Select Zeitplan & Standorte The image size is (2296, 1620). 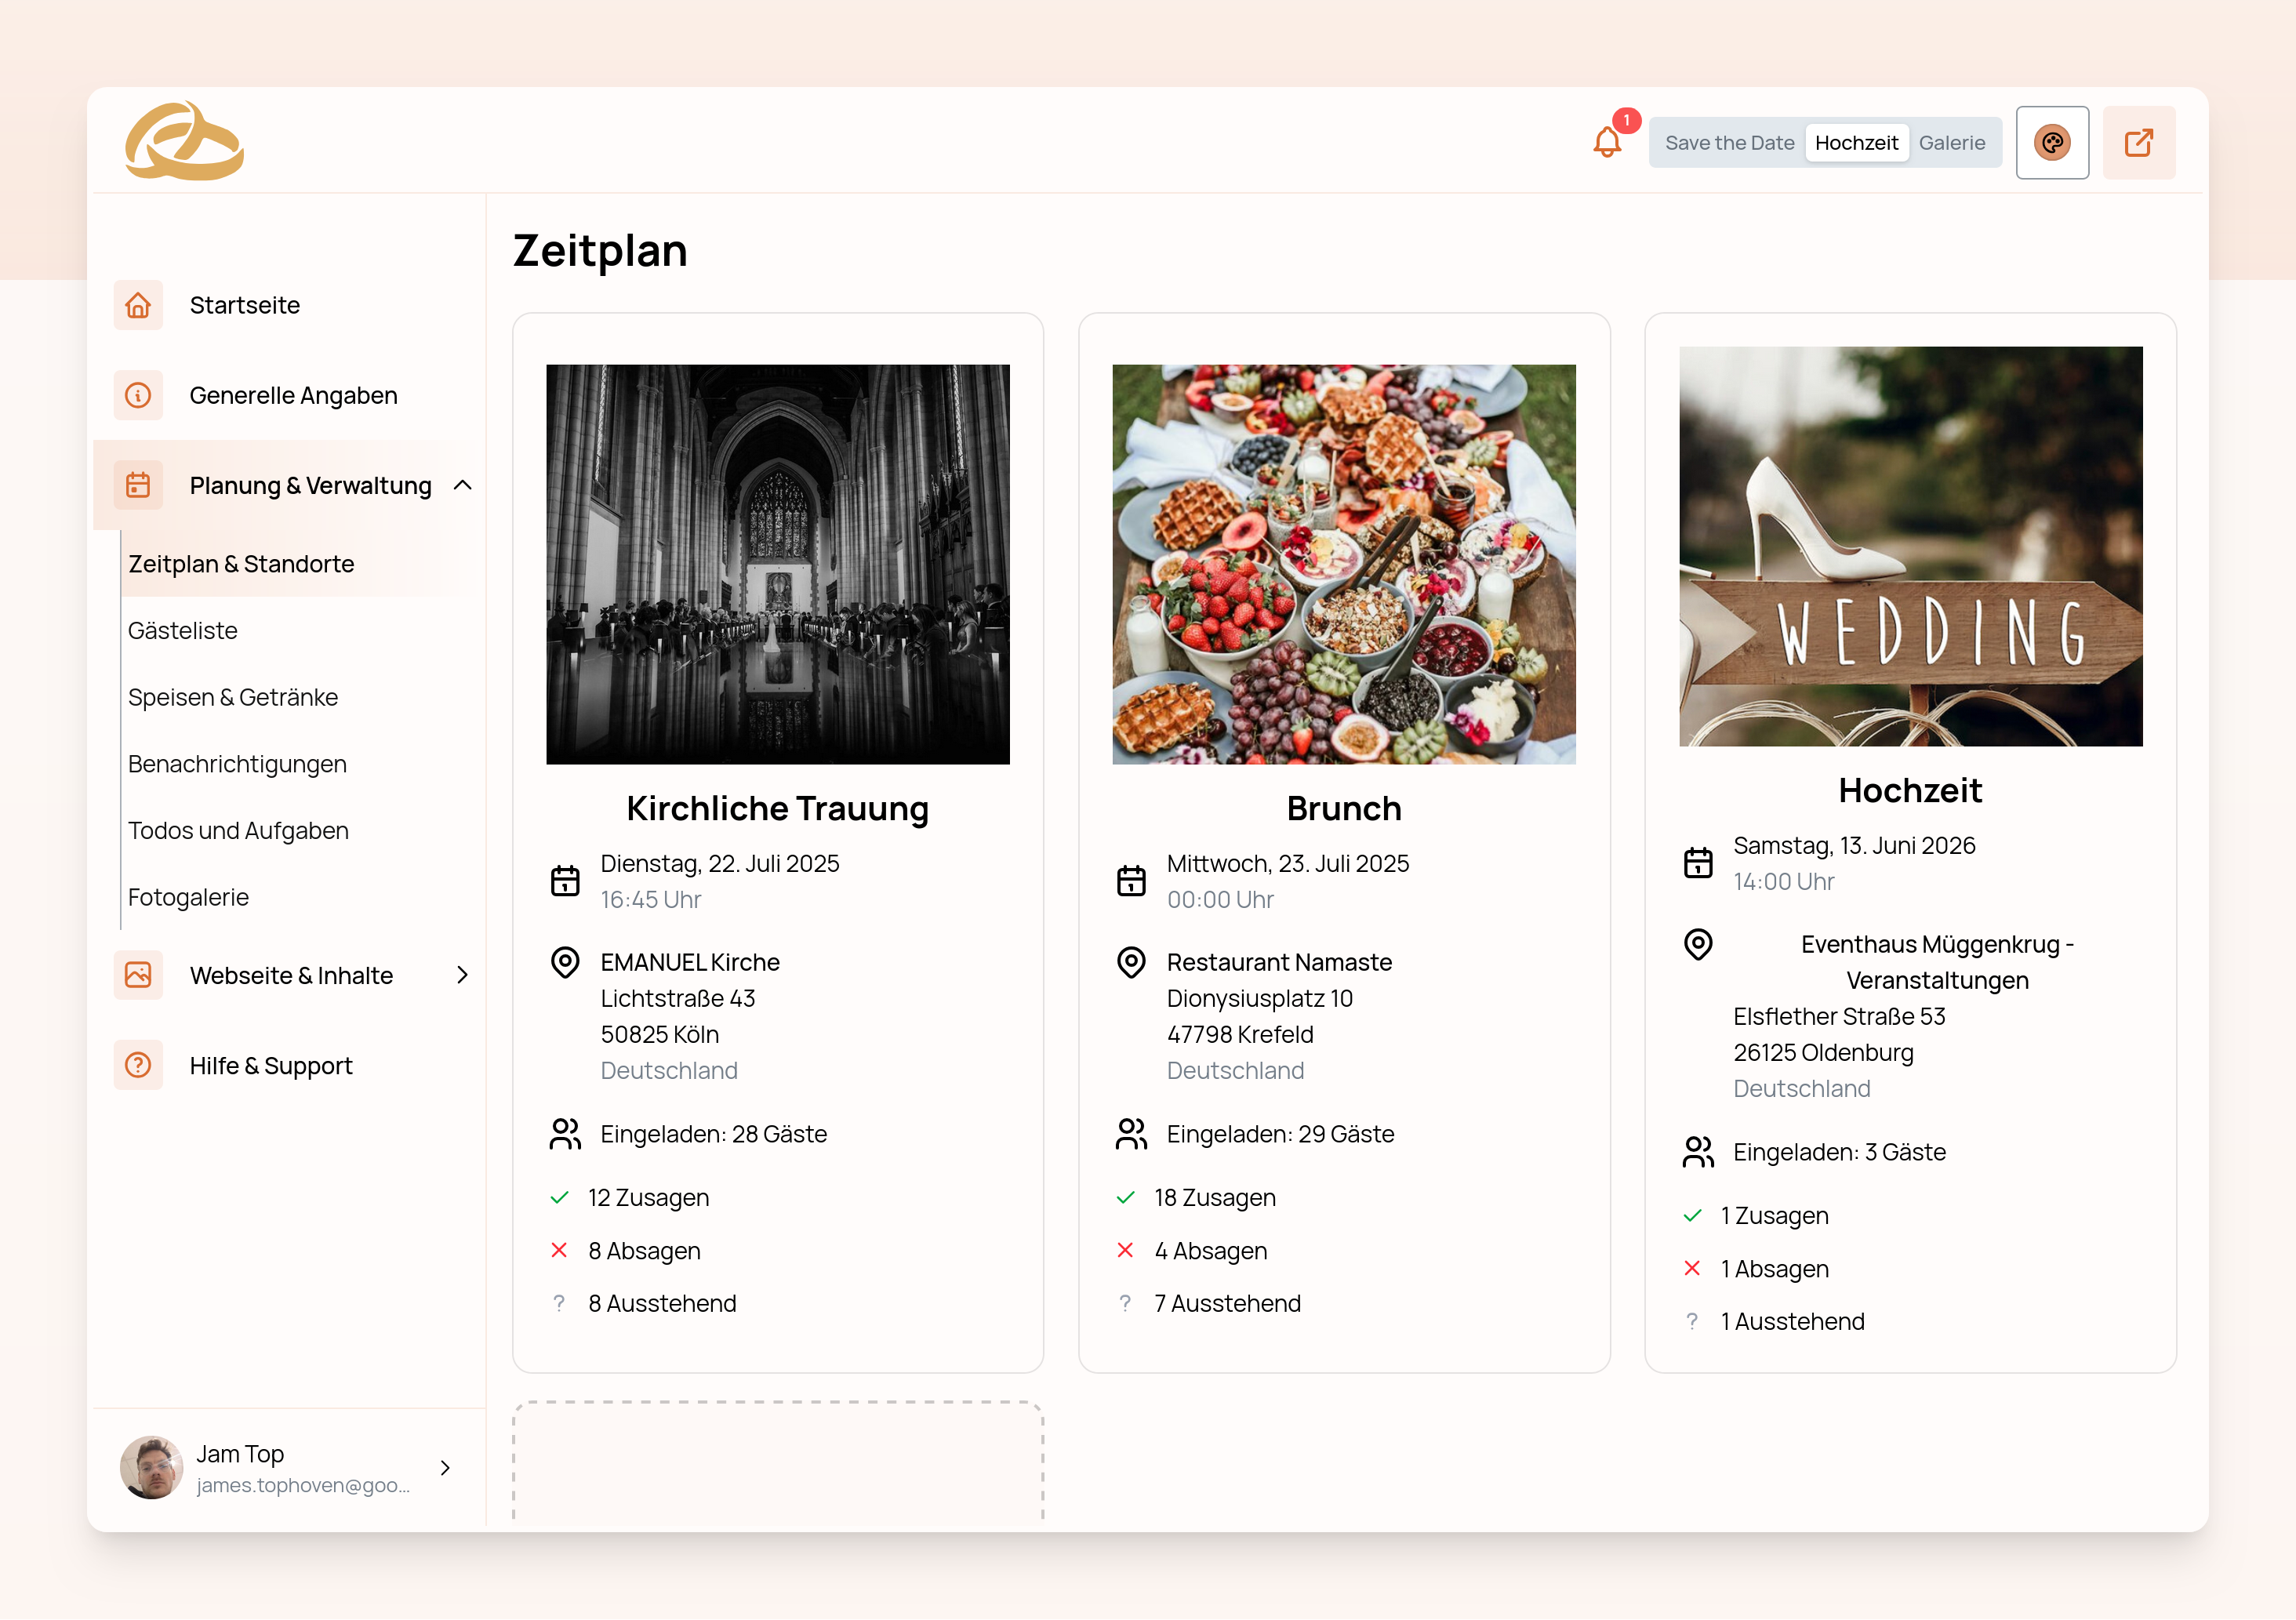(240, 563)
